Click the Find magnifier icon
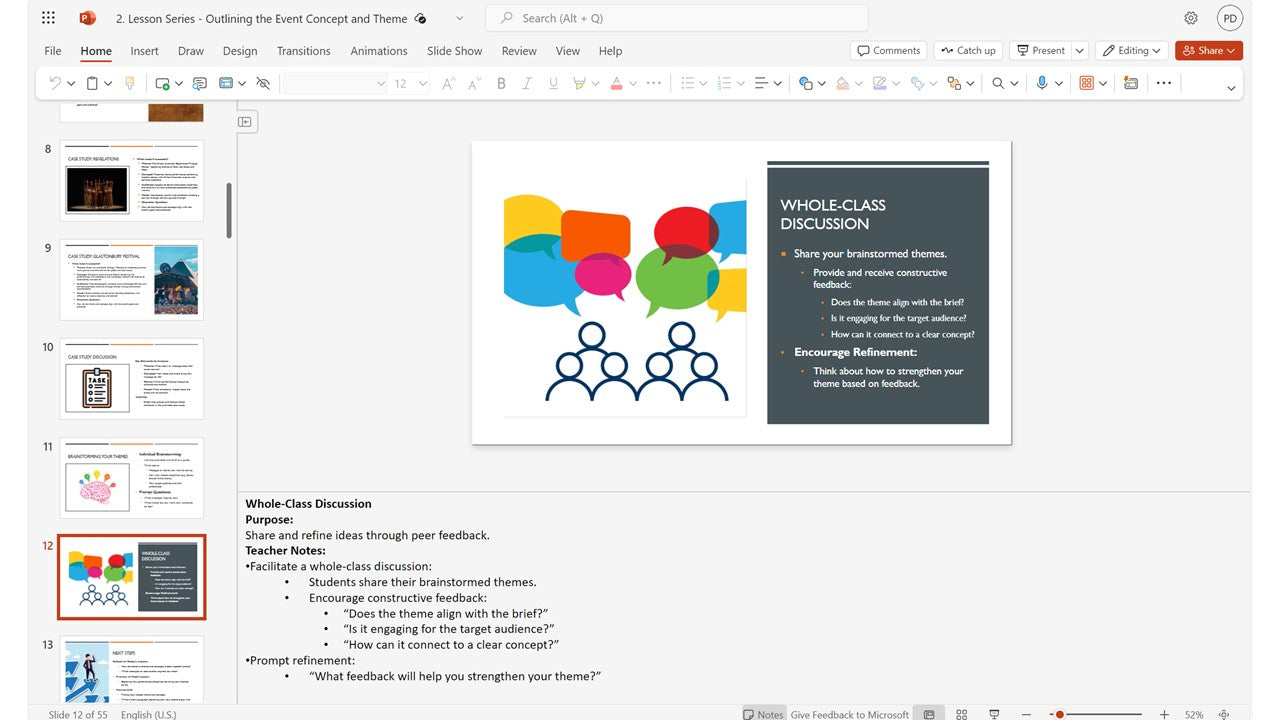Screen dimensions: 1280x720 coord(997,84)
